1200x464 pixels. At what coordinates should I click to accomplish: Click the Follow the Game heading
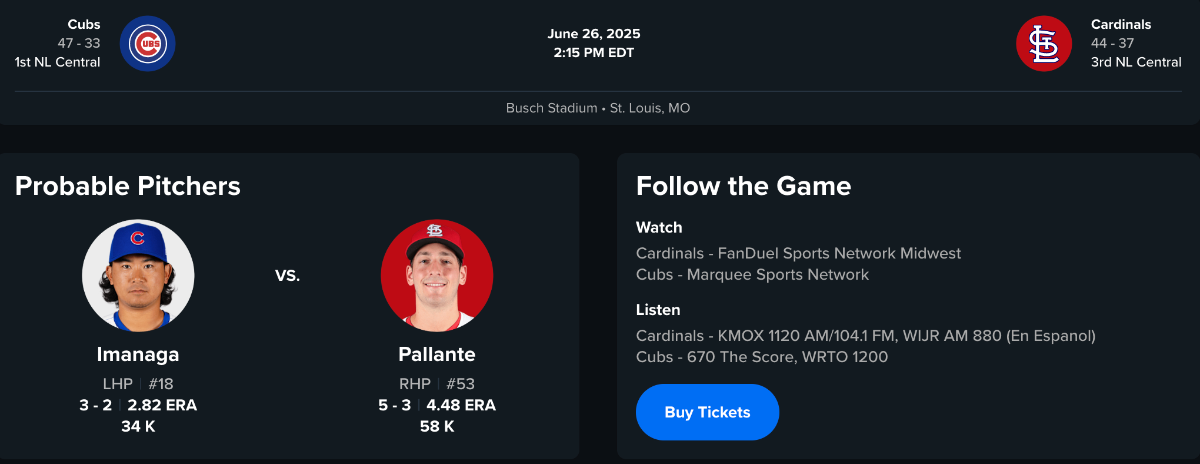(743, 186)
